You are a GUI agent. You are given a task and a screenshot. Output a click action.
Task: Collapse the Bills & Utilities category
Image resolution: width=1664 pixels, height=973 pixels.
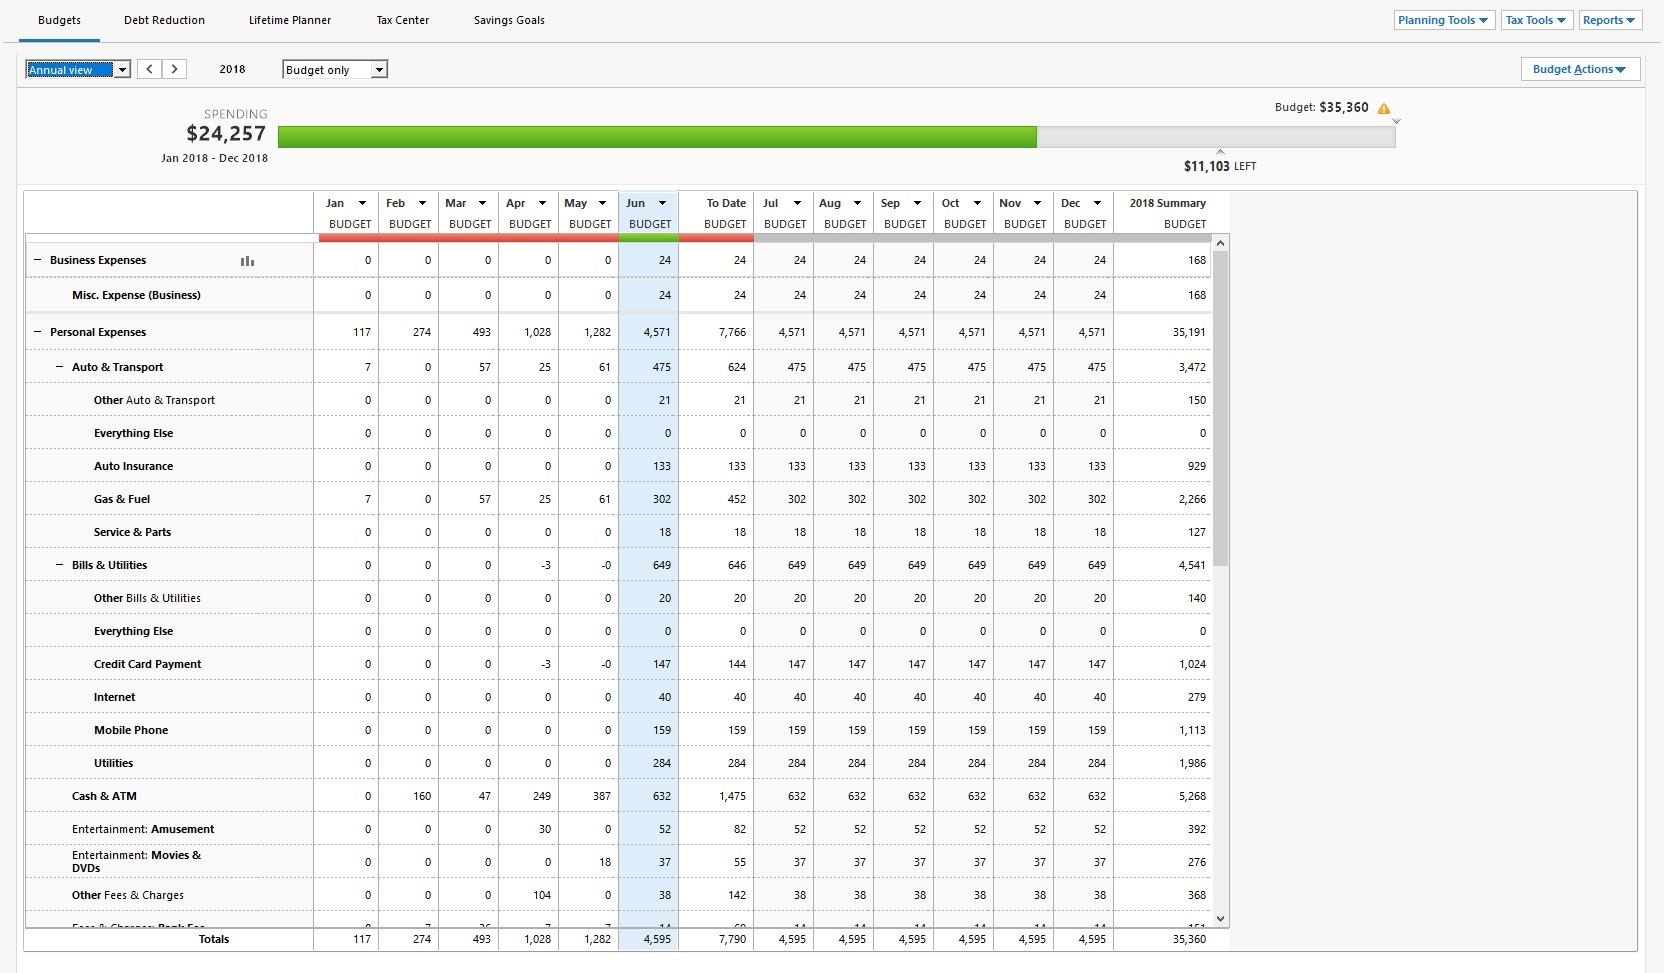60,565
